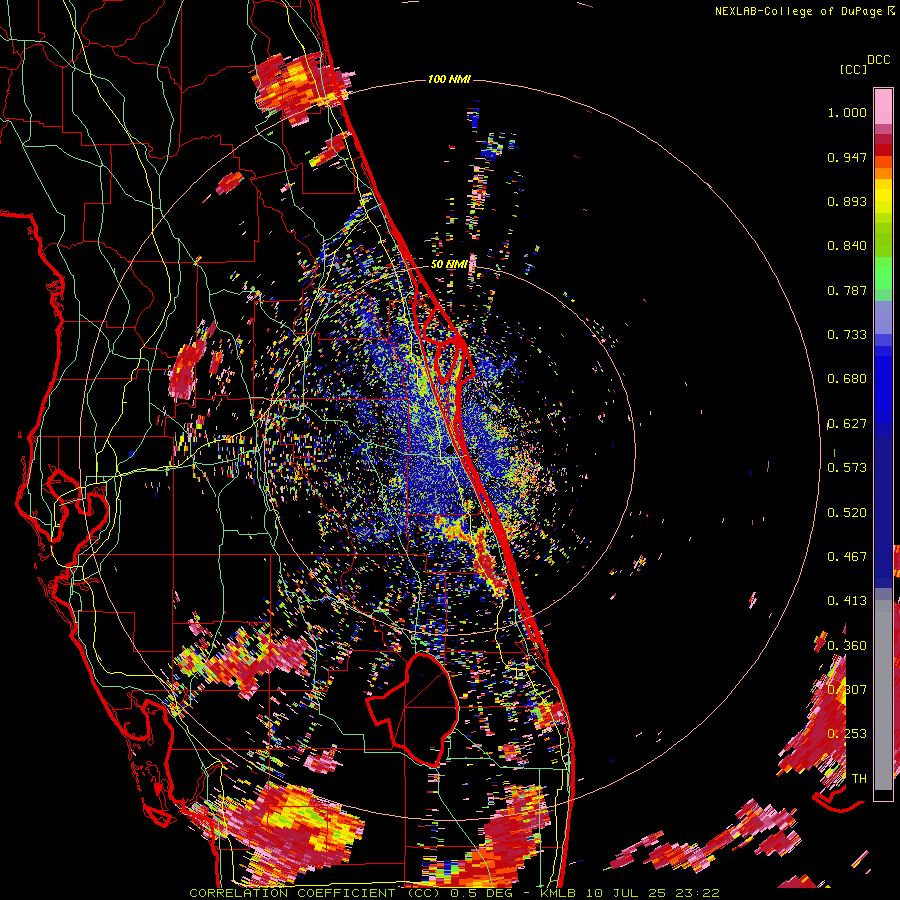Screen dimensions: 900x900
Task: Select the 0.840 scale value
Action: pos(847,246)
